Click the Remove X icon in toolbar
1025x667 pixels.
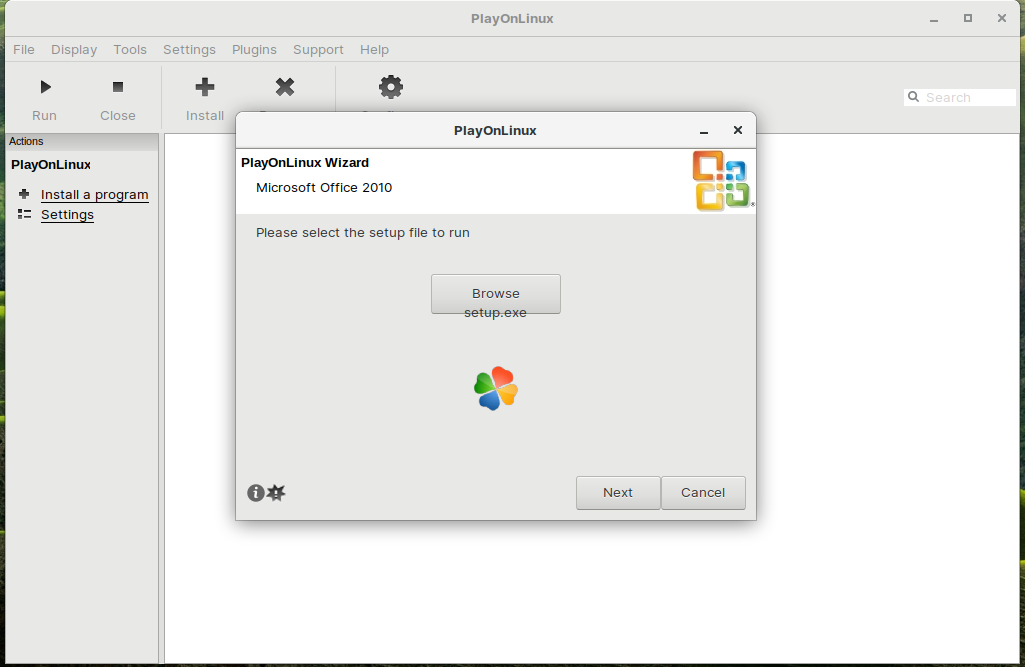click(285, 87)
